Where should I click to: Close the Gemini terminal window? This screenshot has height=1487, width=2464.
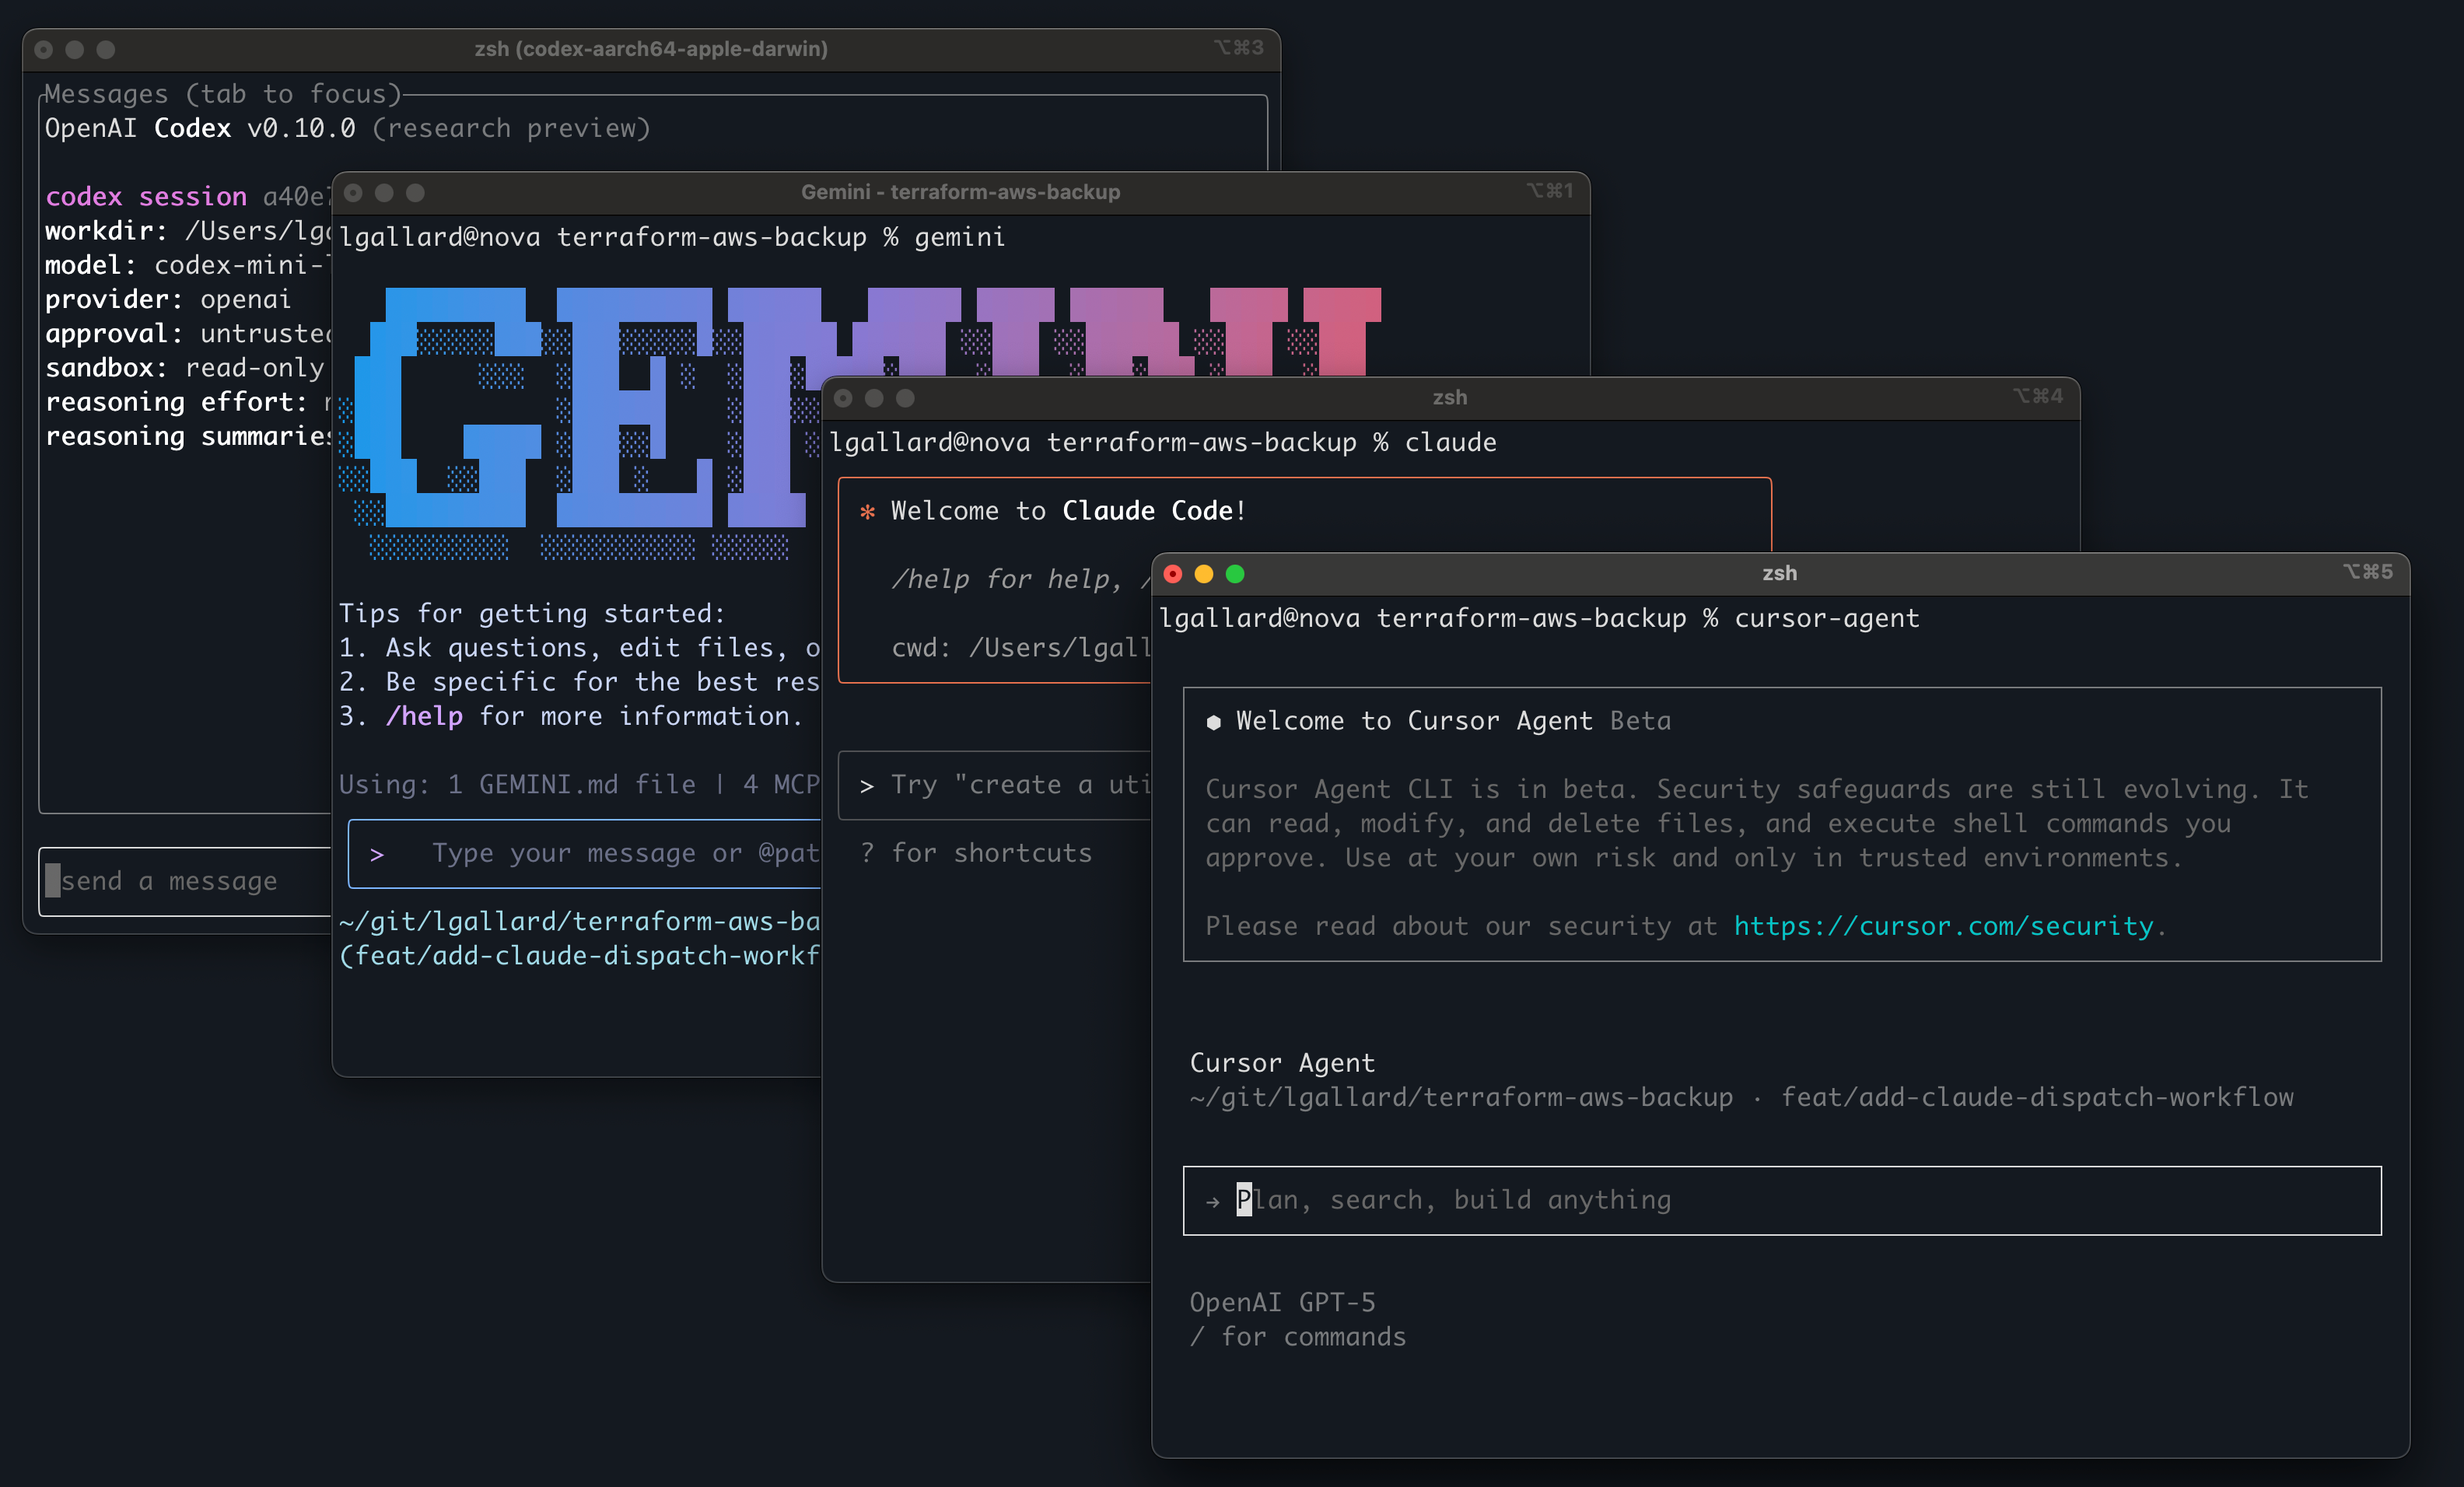[x=353, y=192]
